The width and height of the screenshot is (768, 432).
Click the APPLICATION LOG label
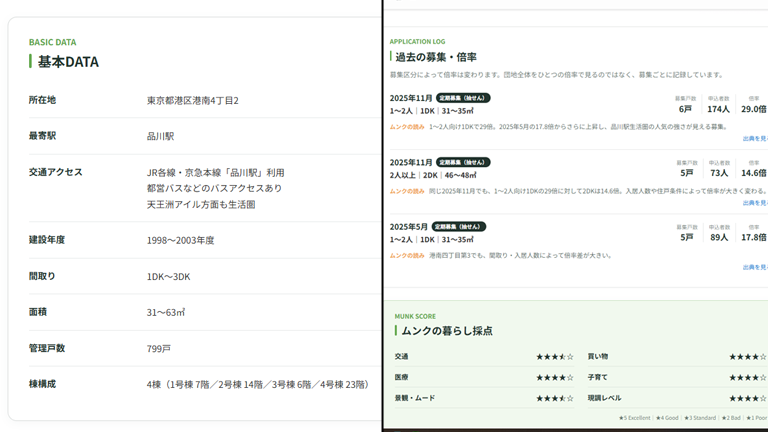tap(417, 42)
